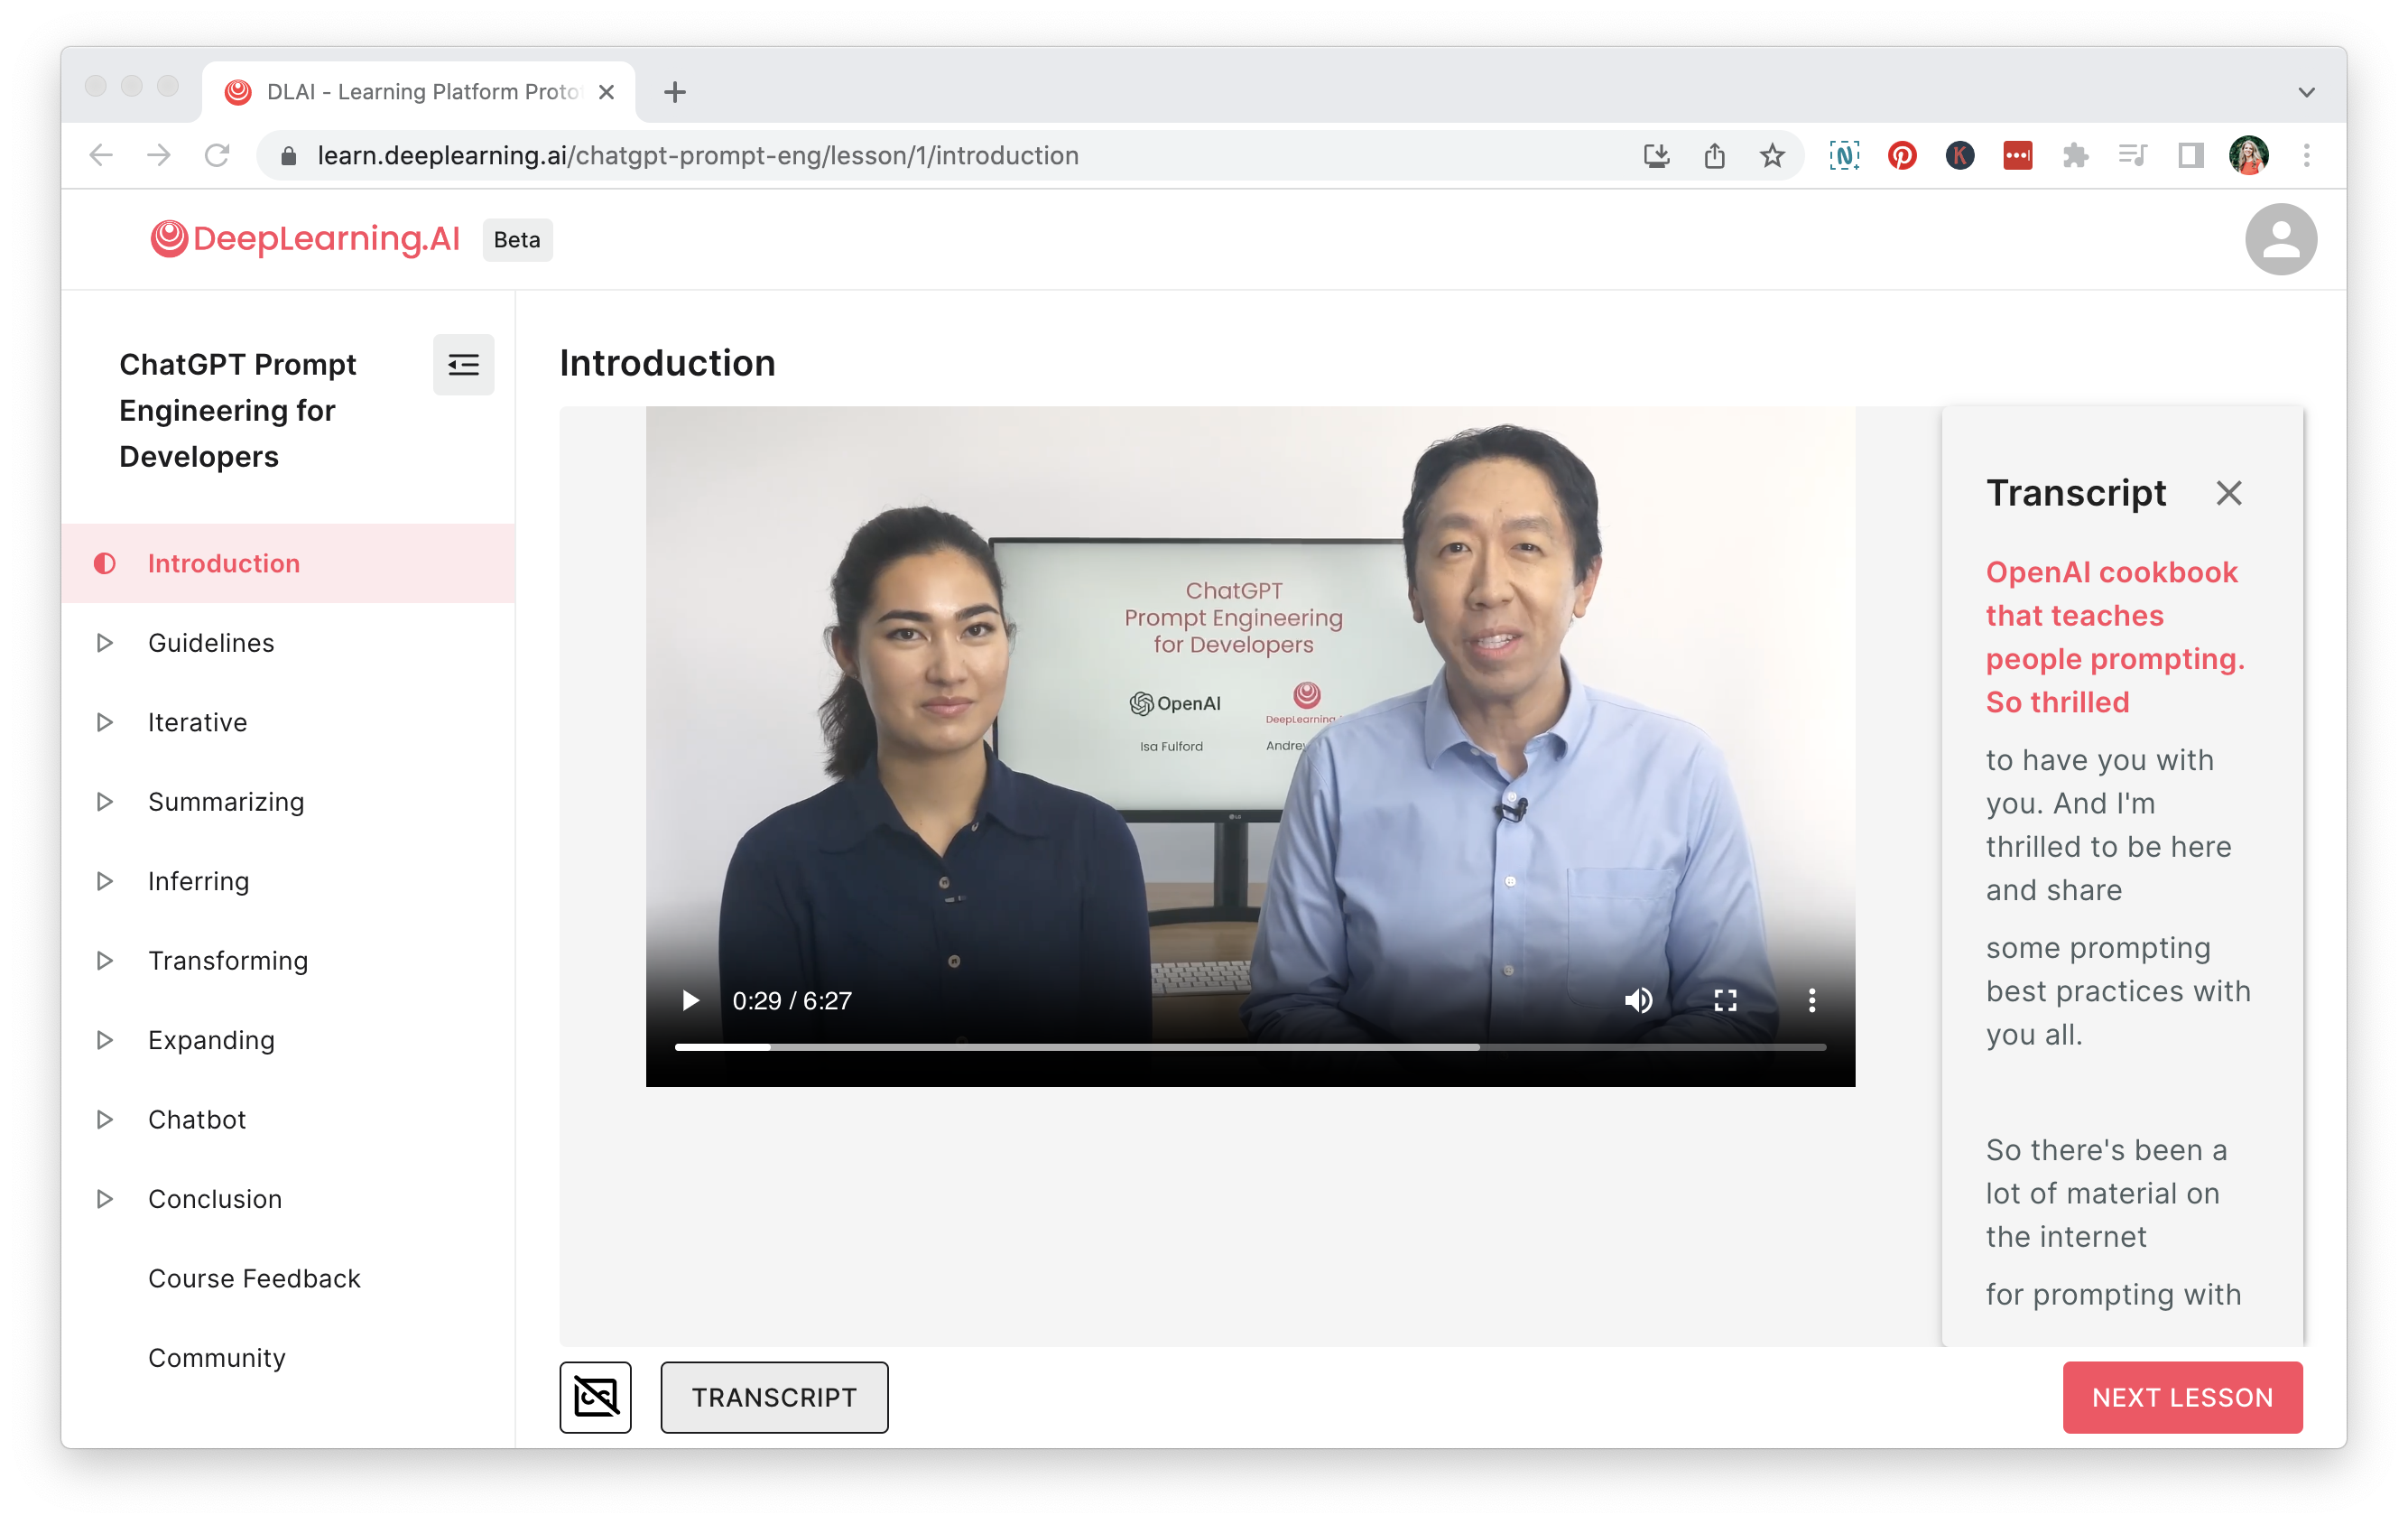Share this page via share icon

pyautogui.click(x=1714, y=155)
